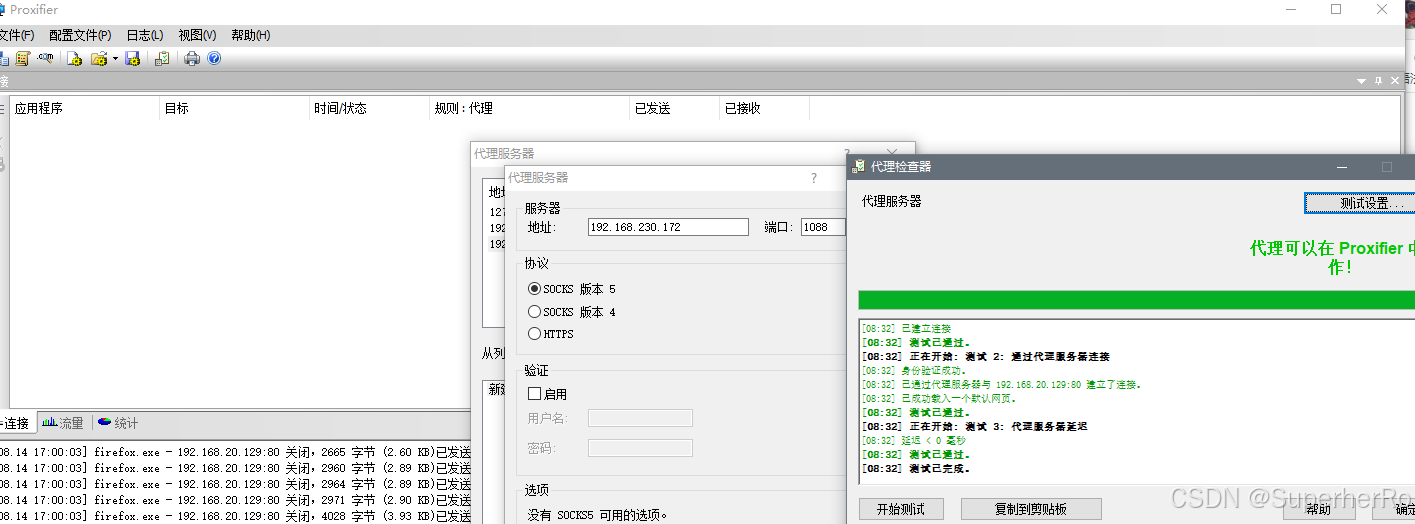
Task: Expand the Open Profile dropdown arrow
Action: (x=115, y=58)
